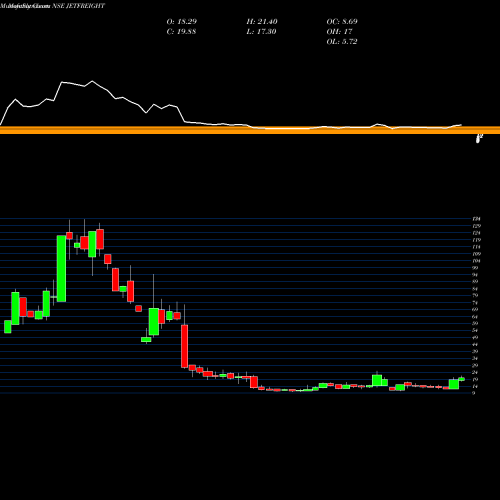The image size is (500, 500).
Task: Select the OL: 5.72 reading
Action: pyautogui.click(x=342, y=42)
